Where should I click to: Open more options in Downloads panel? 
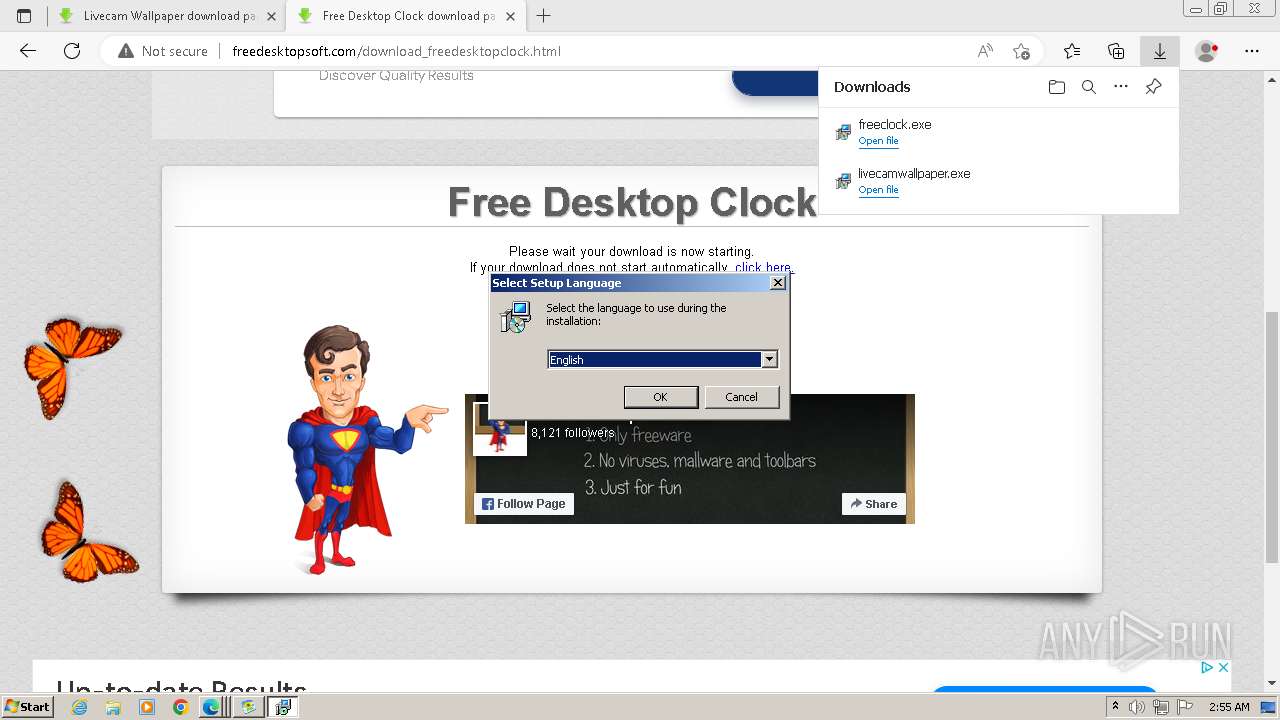click(x=1121, y=87)
